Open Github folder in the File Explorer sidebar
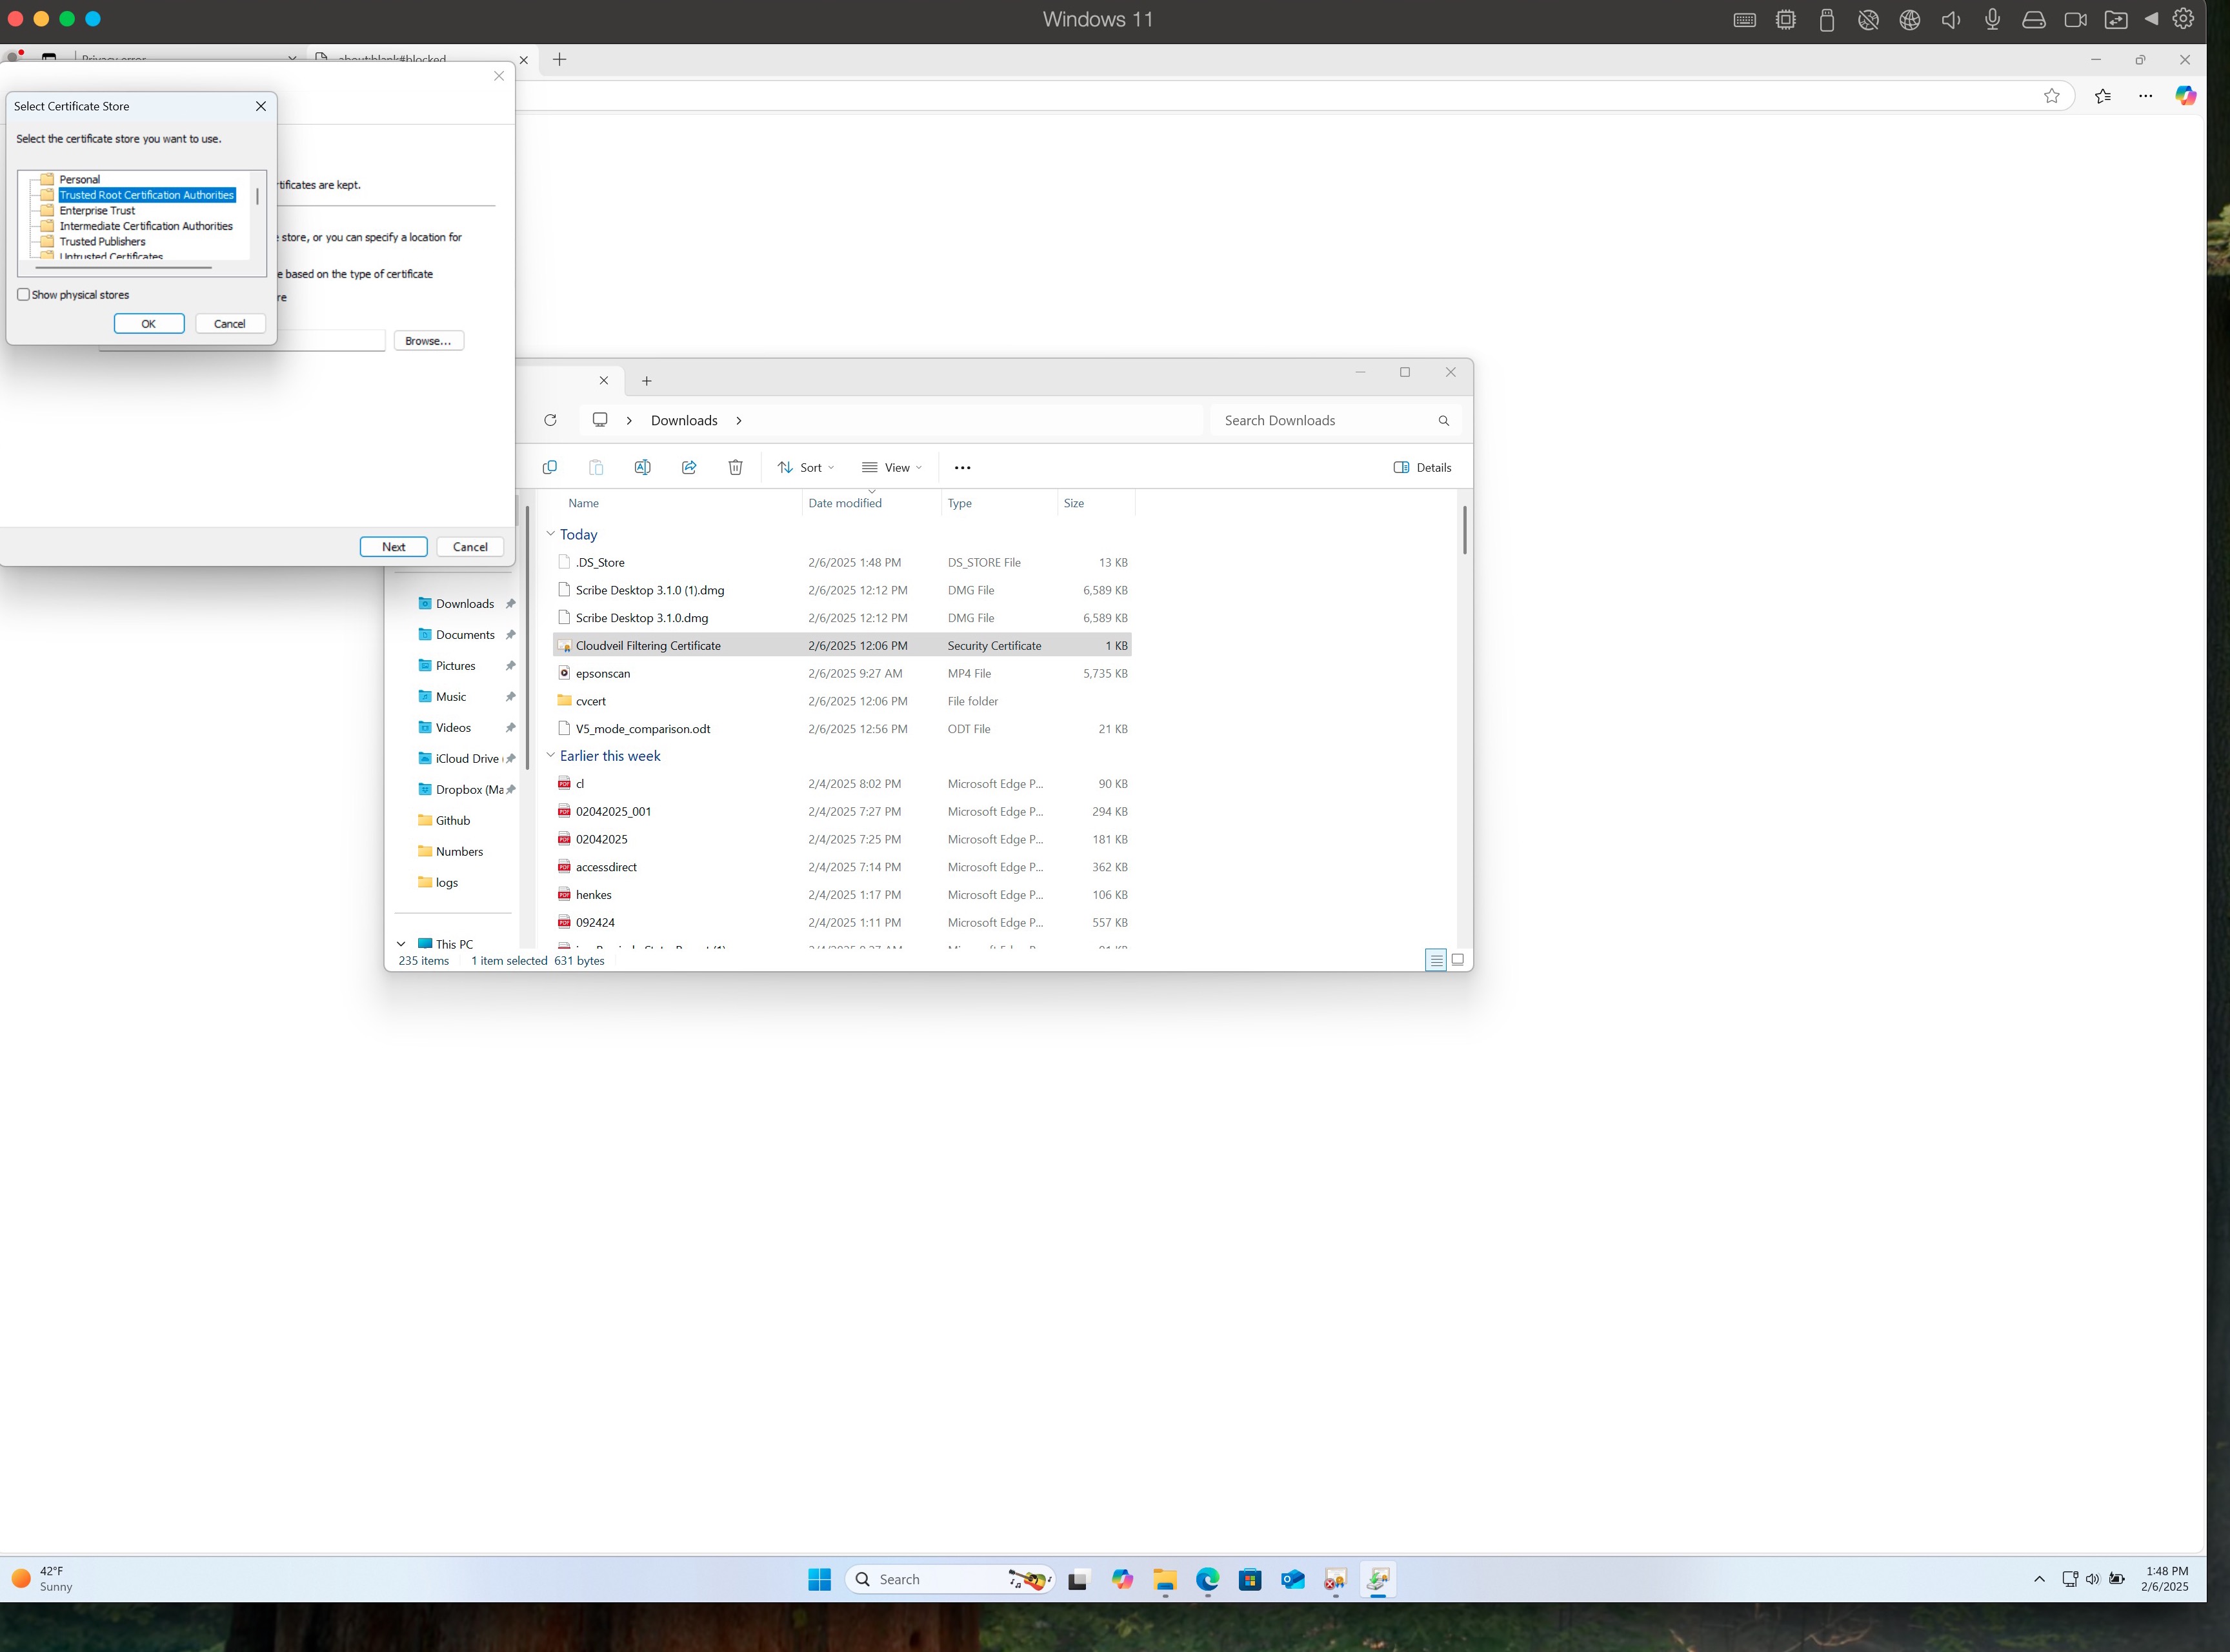This screenshot has height=1652, width=2230. pyautogui.click(x=453, y=820)
